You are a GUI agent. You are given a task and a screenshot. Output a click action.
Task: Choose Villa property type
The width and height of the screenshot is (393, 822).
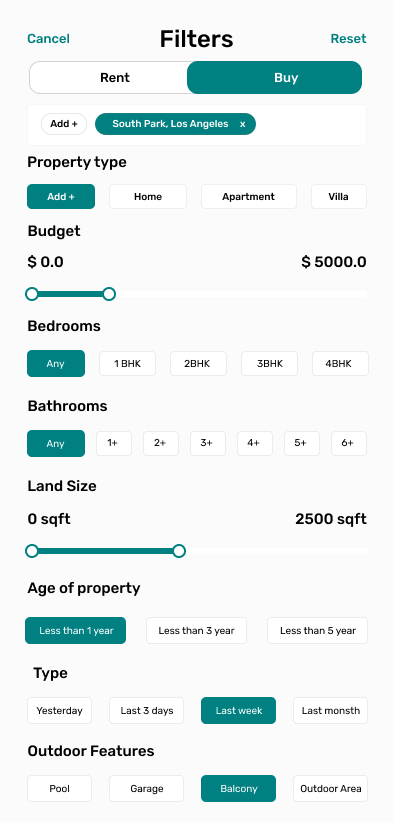click(339, 197)
